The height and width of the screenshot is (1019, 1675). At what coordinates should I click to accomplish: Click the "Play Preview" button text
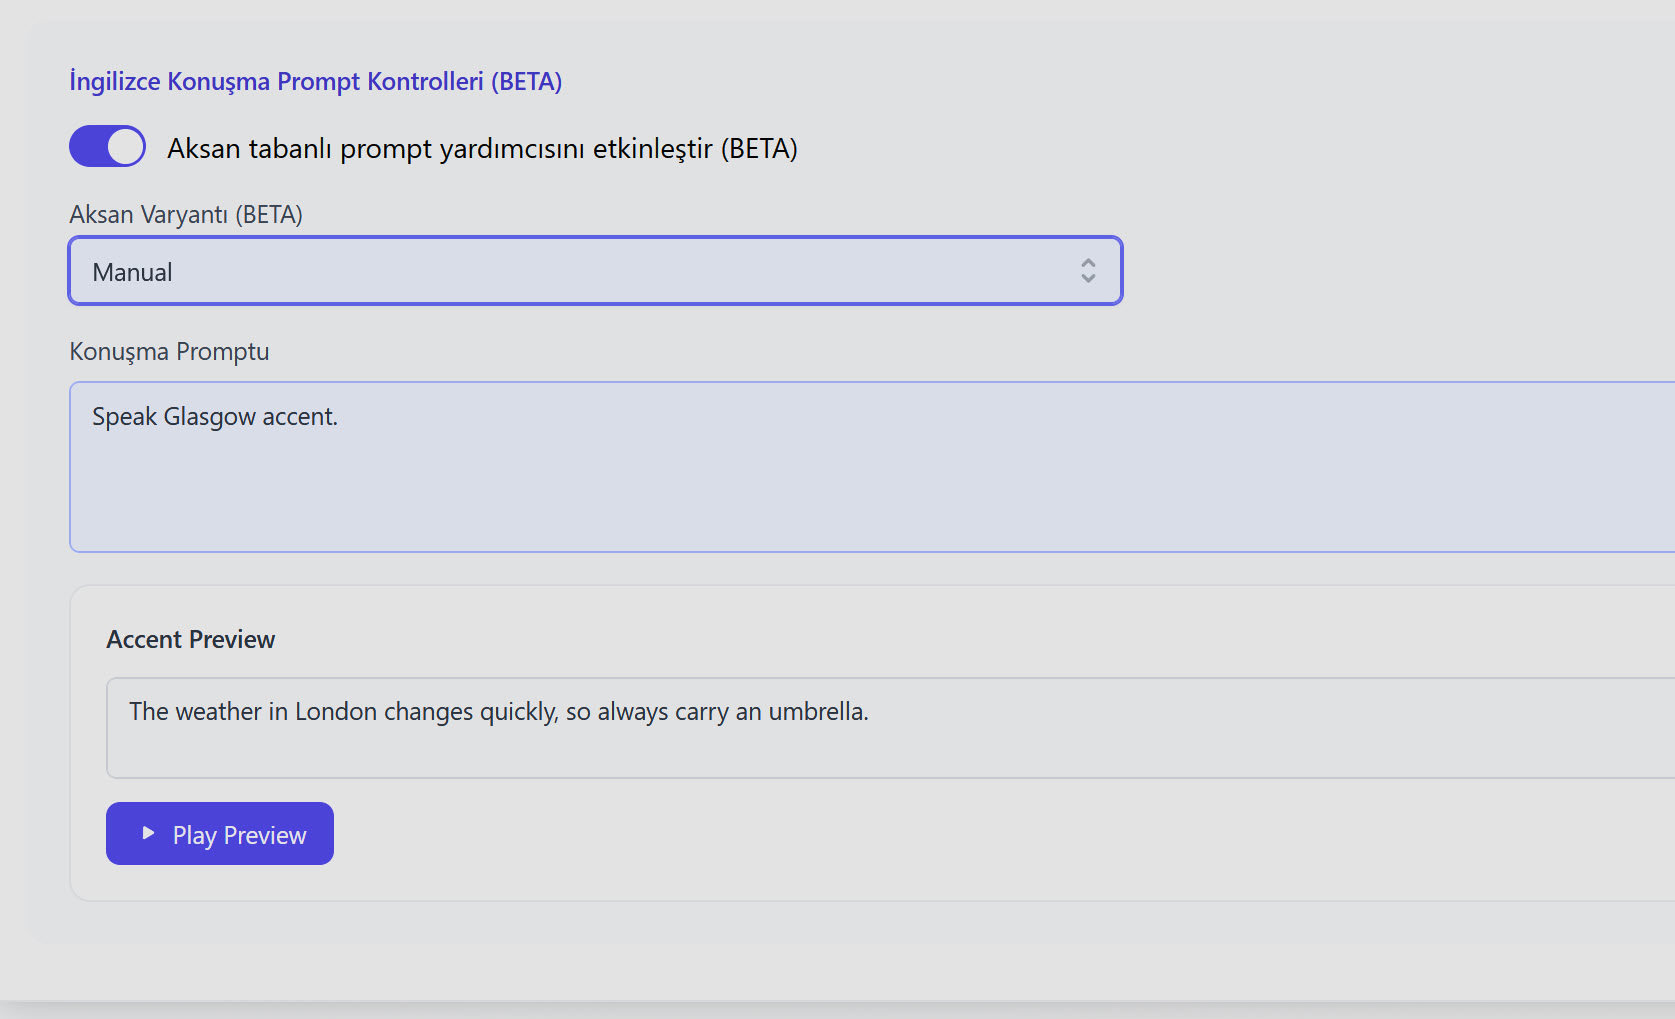tap(239, 835)
